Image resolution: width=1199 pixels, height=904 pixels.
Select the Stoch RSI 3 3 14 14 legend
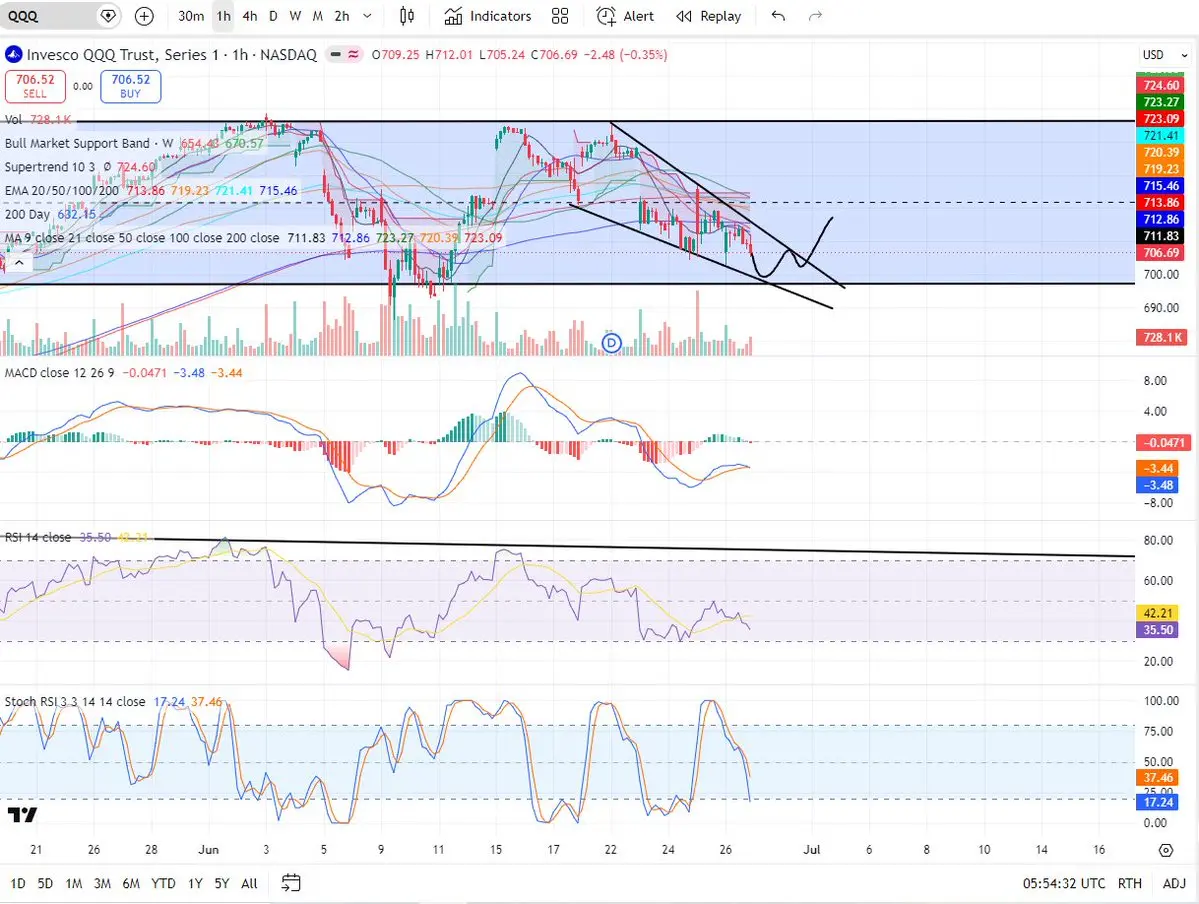(113, 701)
